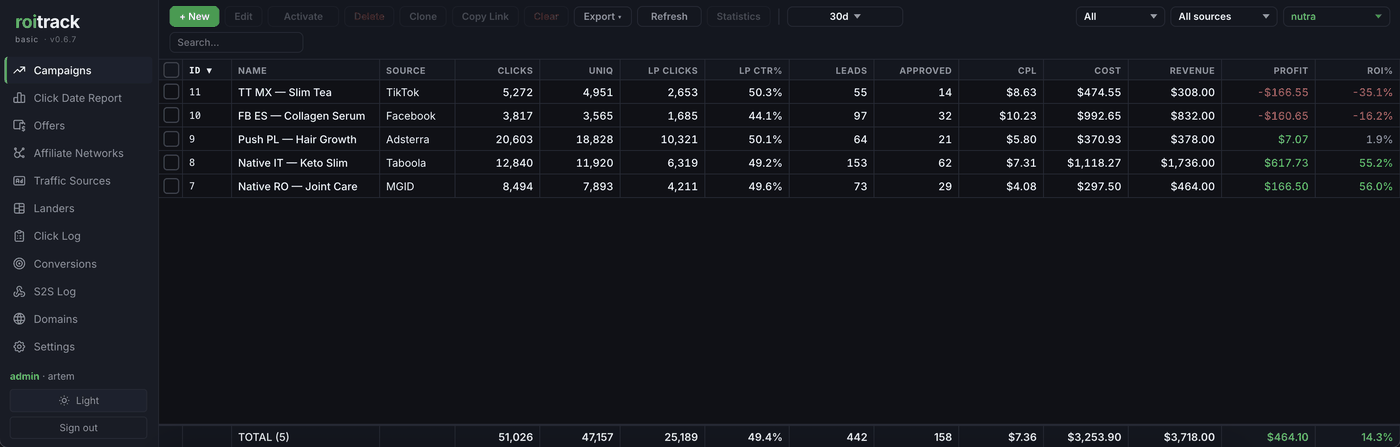Switch to Light theme

78,400
